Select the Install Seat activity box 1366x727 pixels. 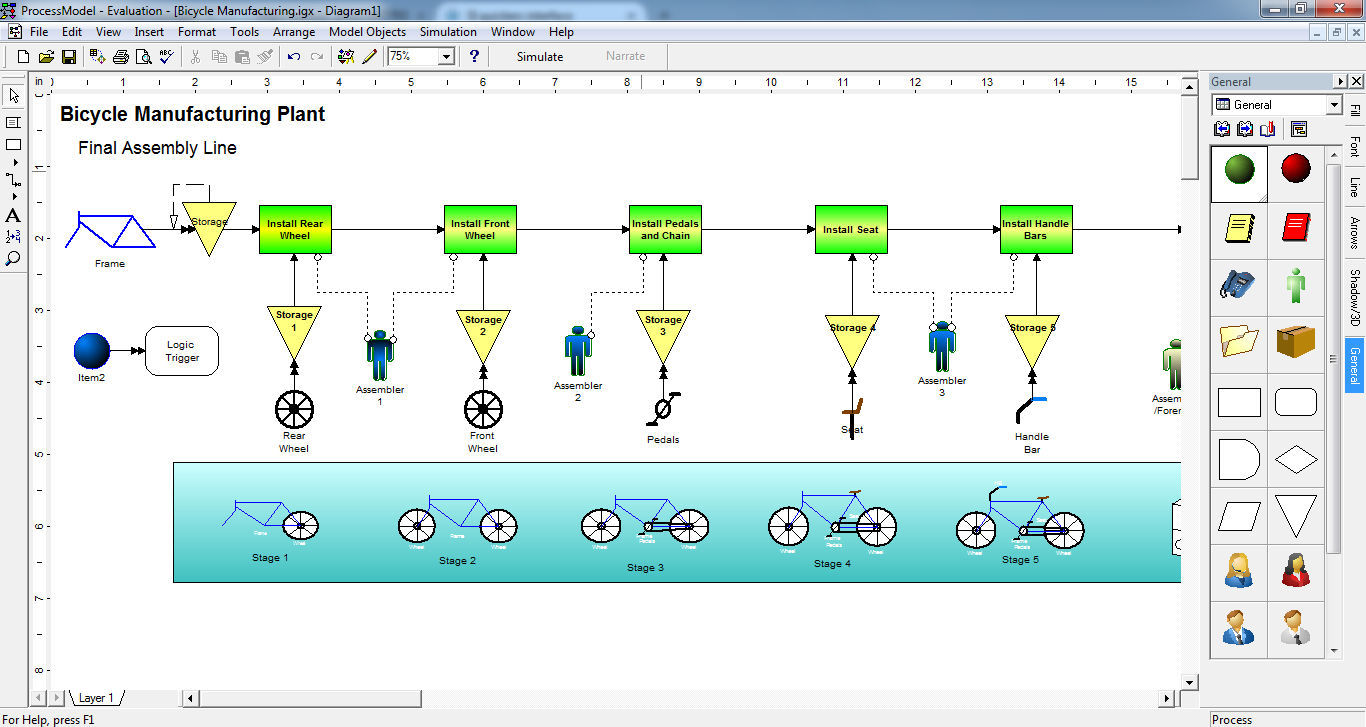pyautogui.click(x=851, y=230)
